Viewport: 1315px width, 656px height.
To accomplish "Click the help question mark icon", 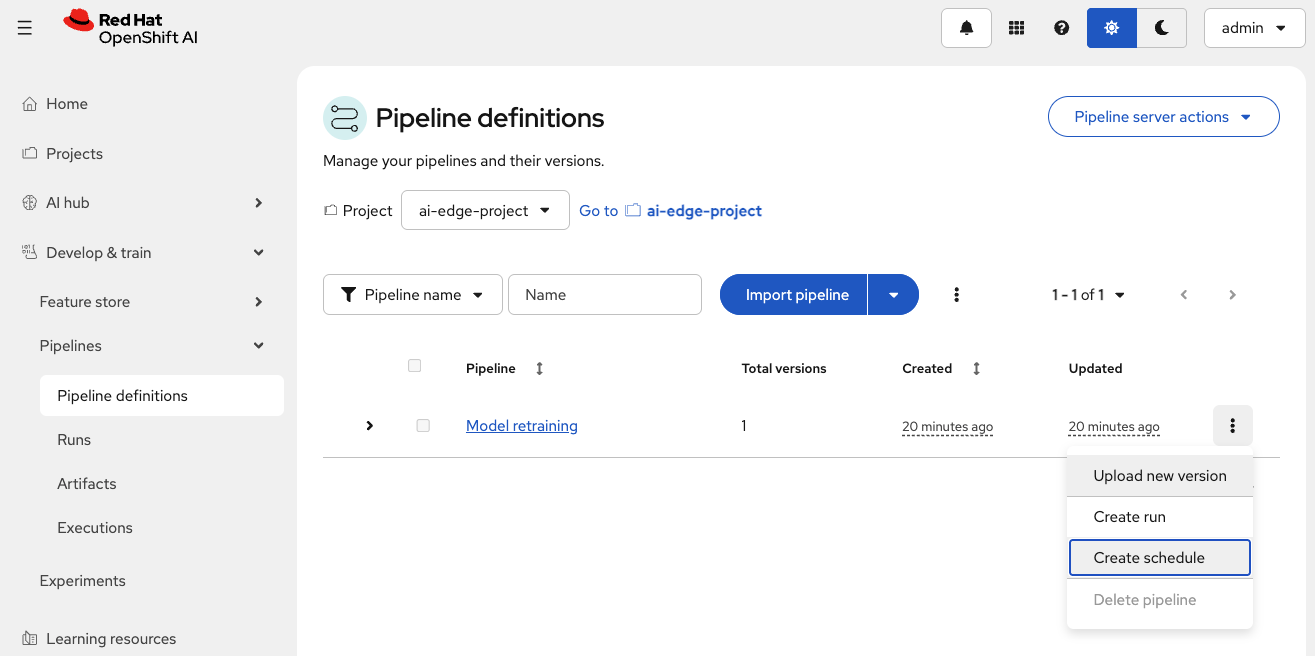I will (1062, 28).
